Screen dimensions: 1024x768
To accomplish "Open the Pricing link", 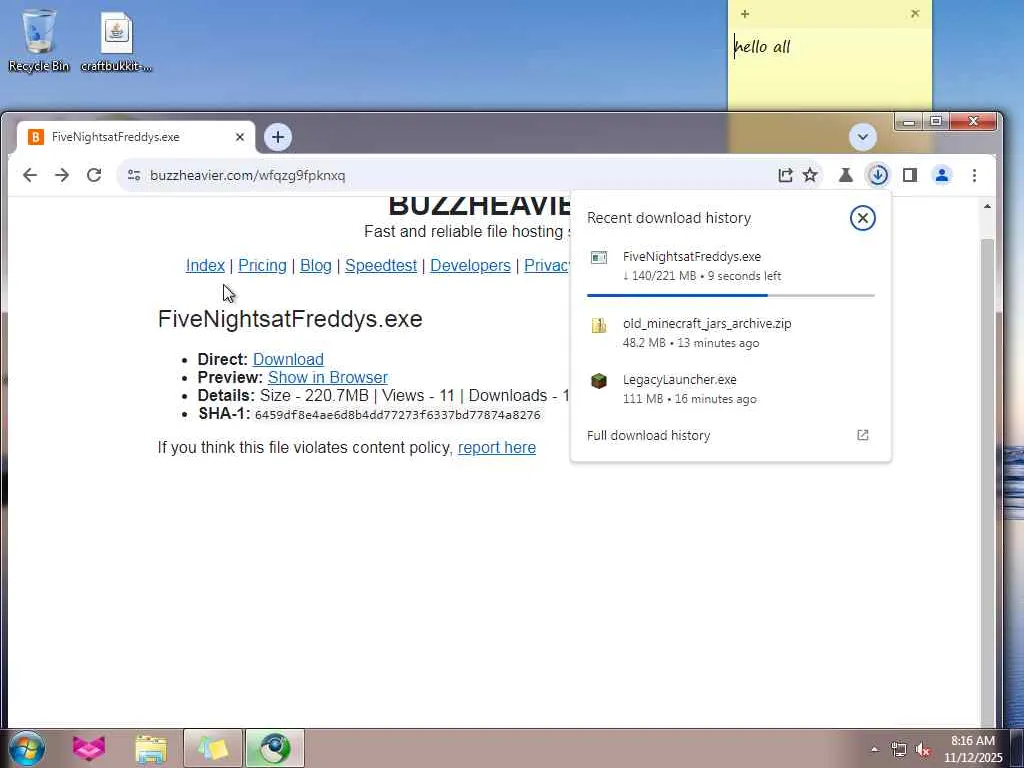I will pyautogui.click(x=262, y=266).
